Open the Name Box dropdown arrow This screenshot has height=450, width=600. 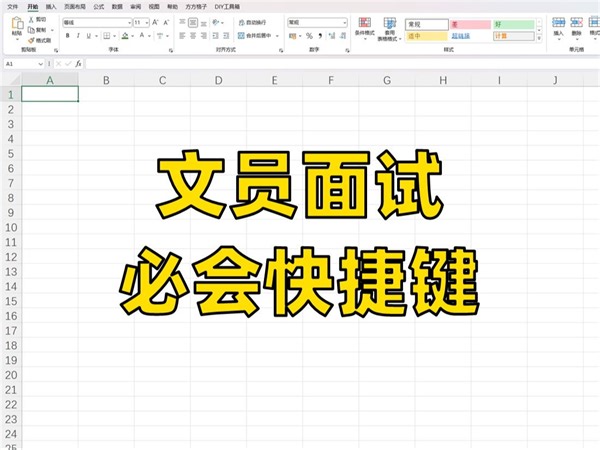[41, 64]
